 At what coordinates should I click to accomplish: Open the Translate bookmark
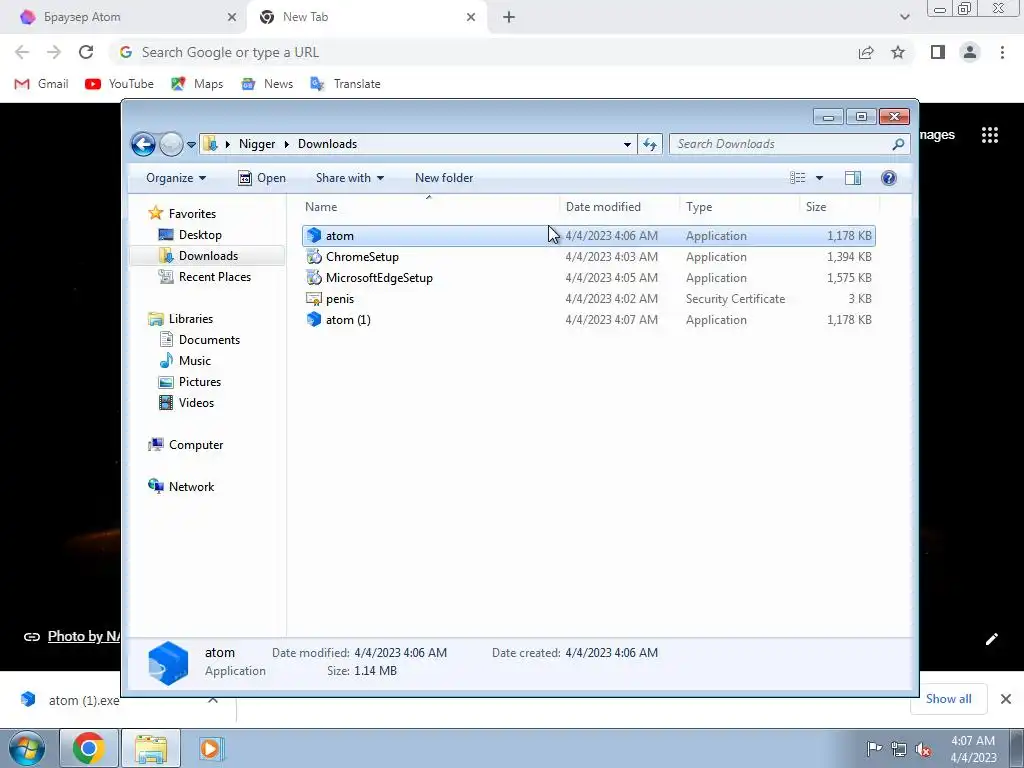coord(345,84)
